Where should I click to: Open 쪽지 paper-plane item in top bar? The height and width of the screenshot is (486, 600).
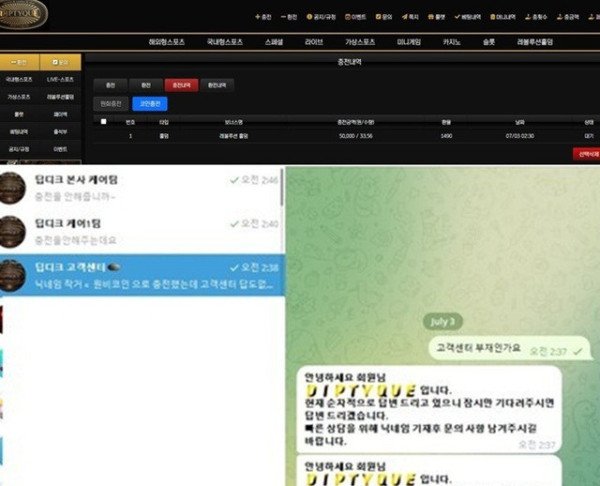click(x=410, y=17)
